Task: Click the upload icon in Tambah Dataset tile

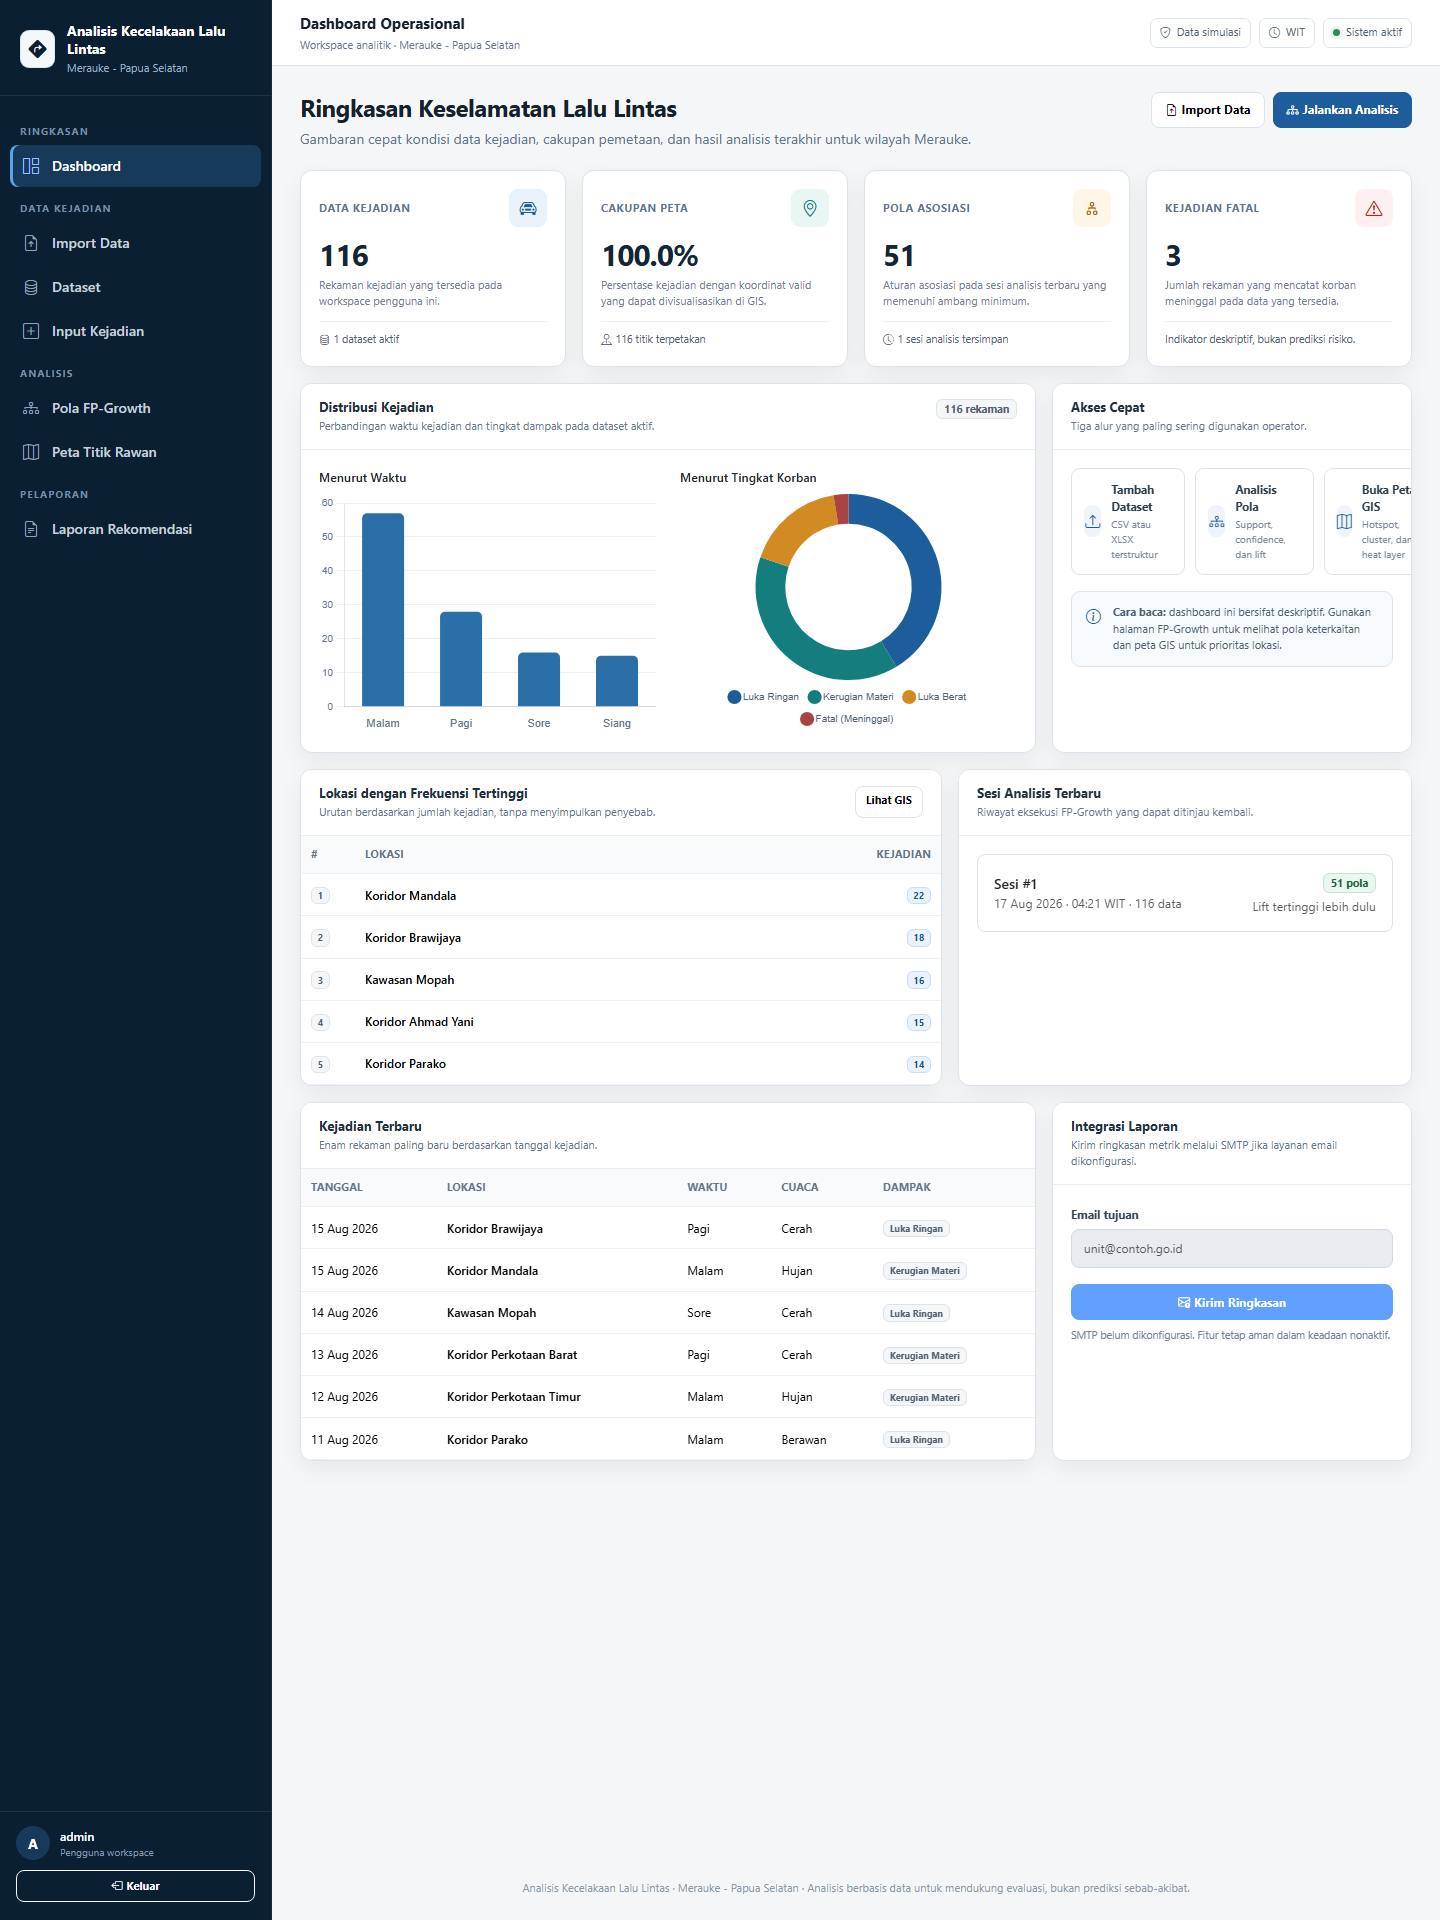Action: pos(1093,521)
